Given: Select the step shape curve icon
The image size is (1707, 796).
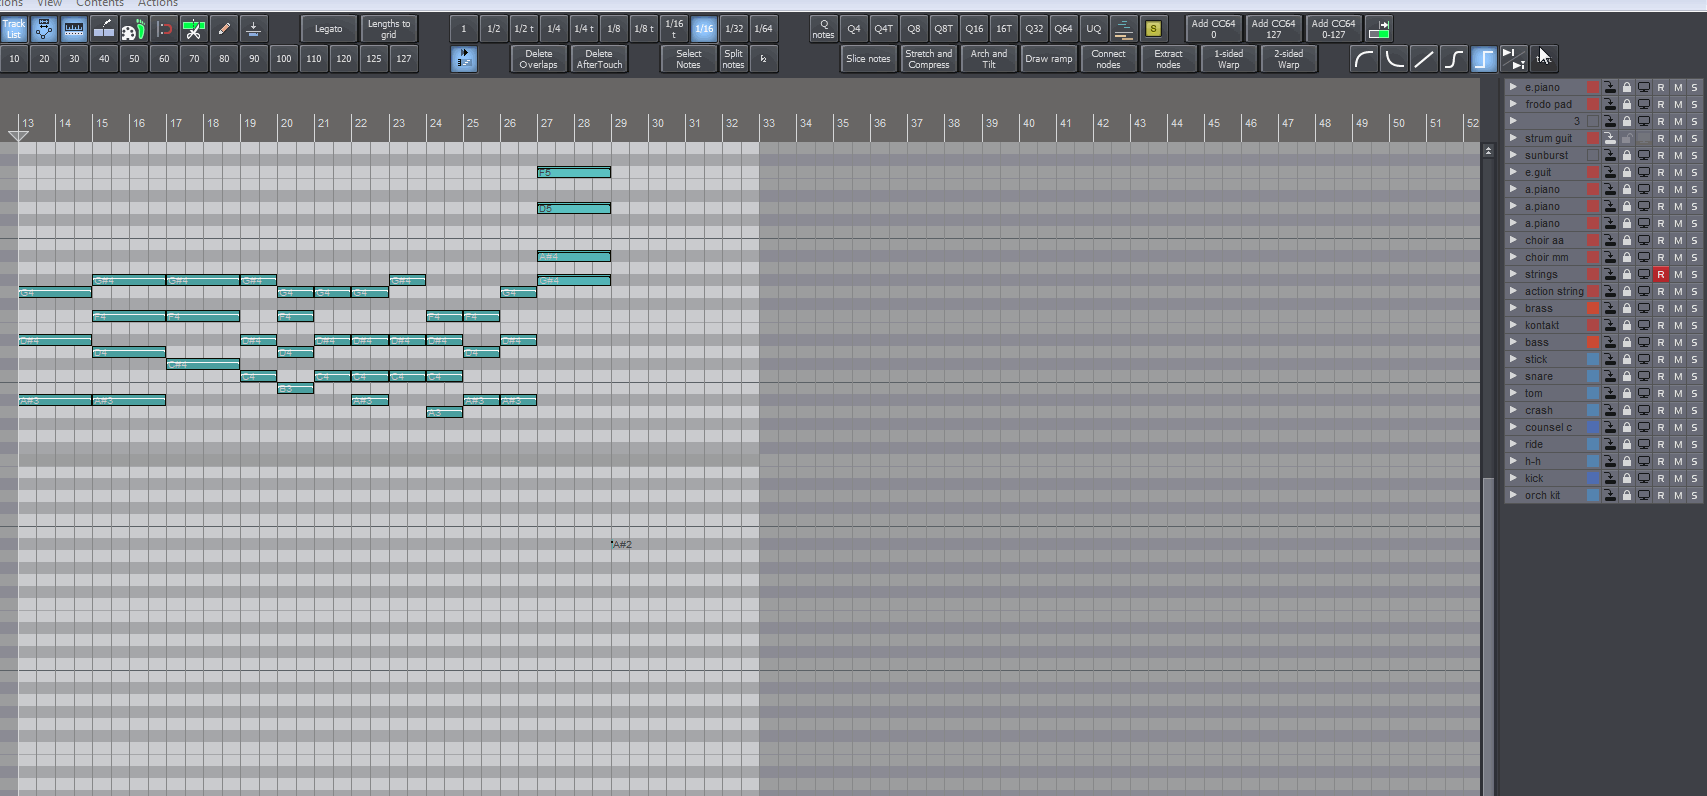Looking at the screenshot, I should point(1484,59).
